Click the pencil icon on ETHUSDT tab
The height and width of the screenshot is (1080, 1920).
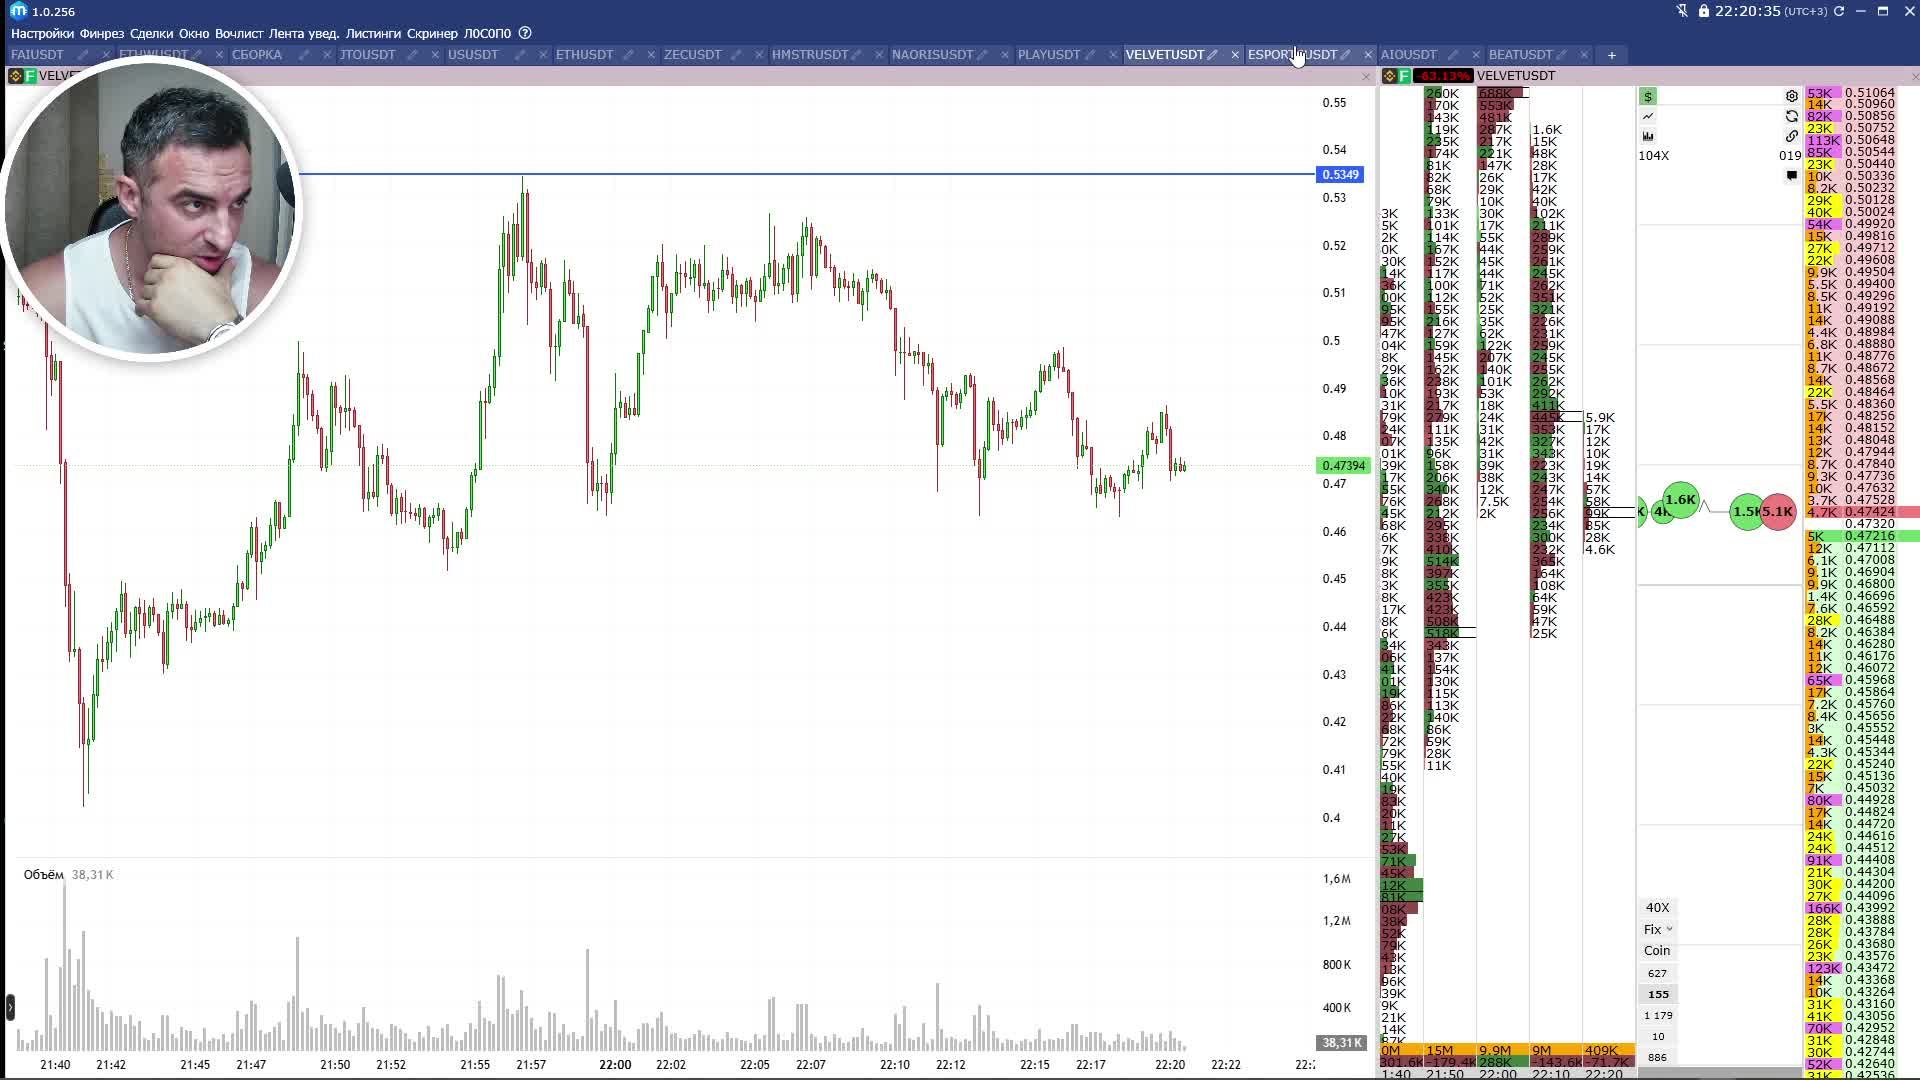point(628,55)
